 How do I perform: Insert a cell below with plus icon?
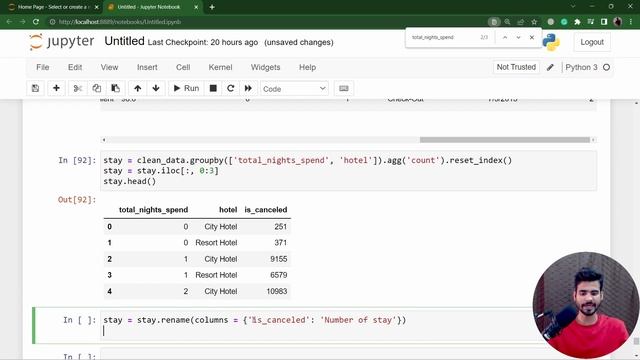[x=56, y=88]
